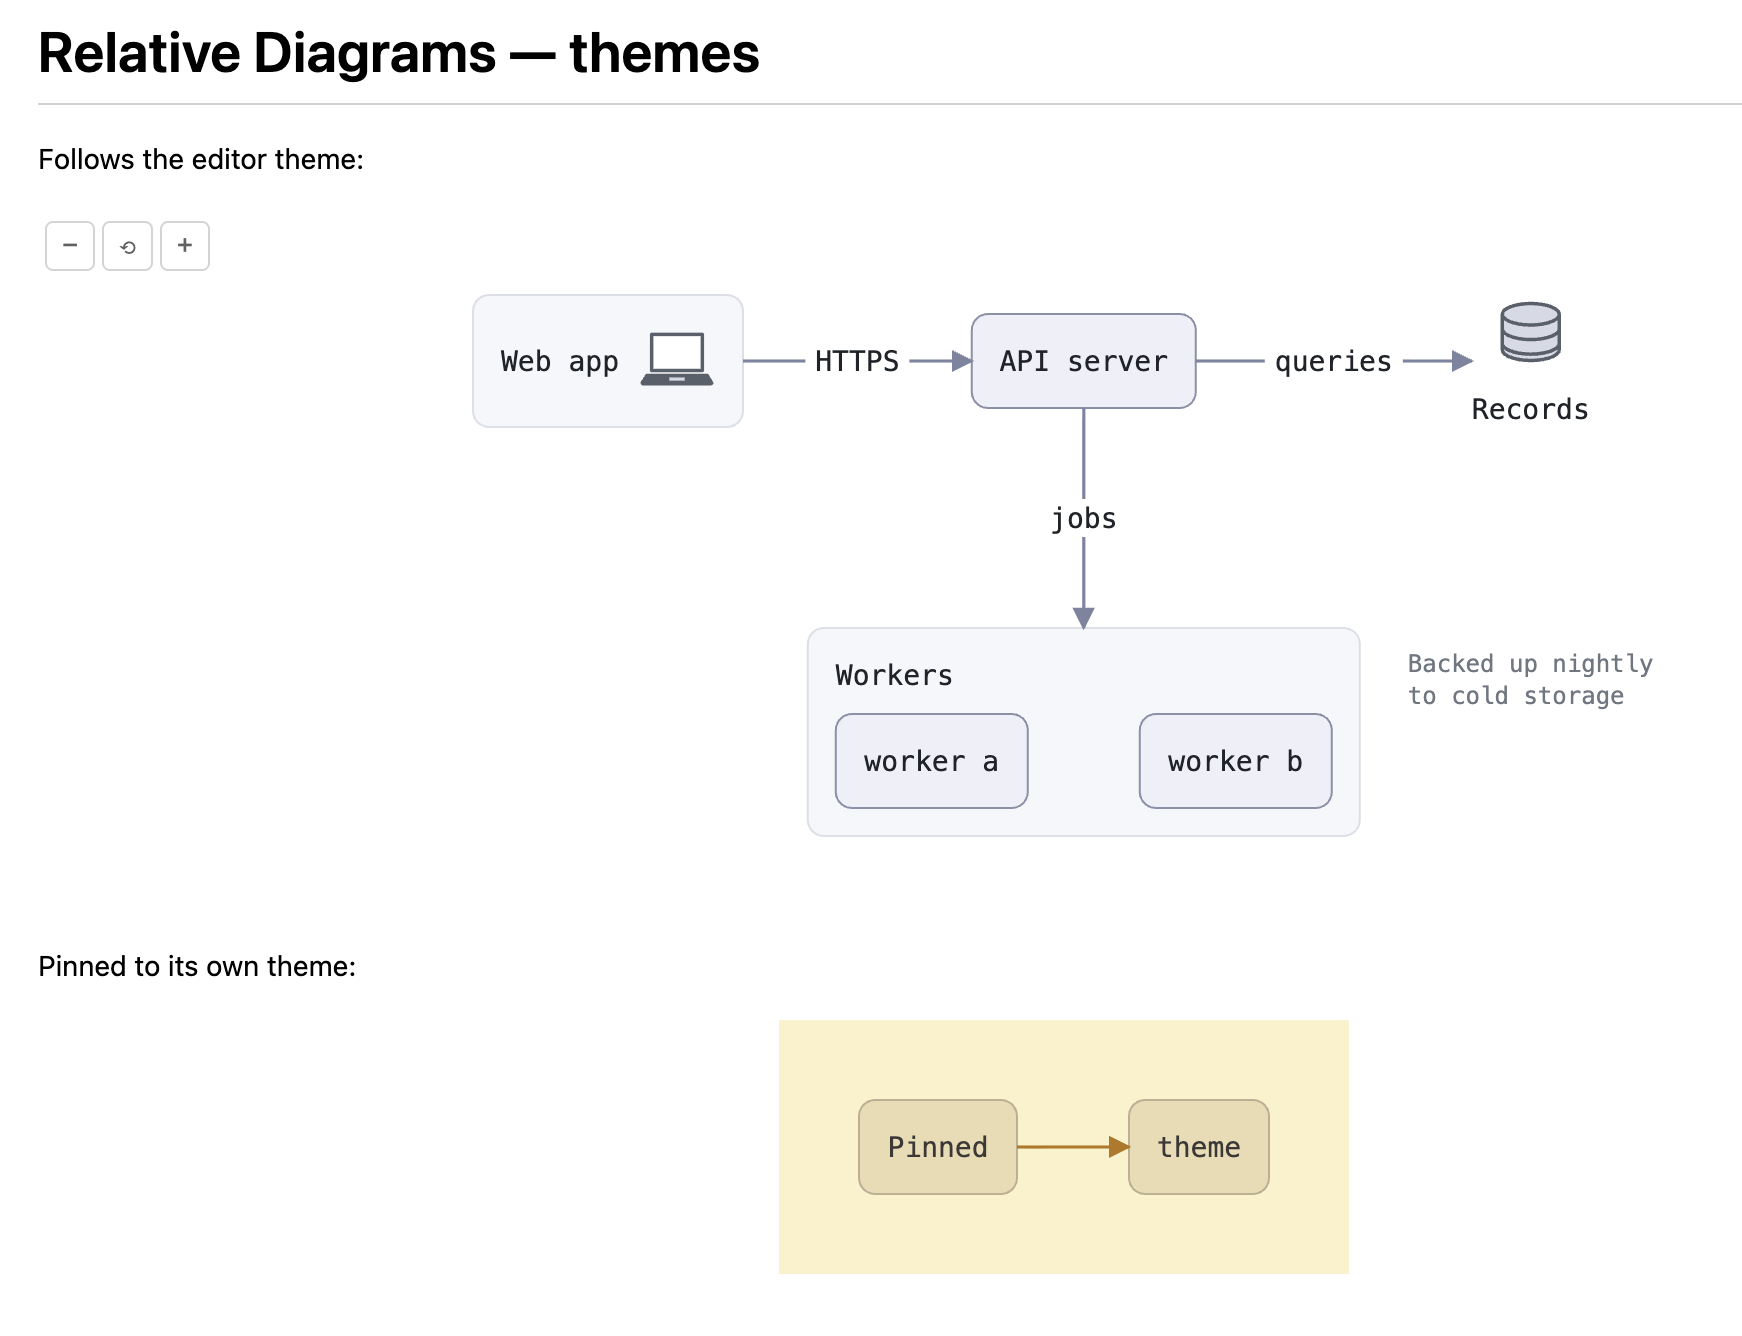Select the API server node
Screen dimensions: 1742x1336
(1083, 361)
